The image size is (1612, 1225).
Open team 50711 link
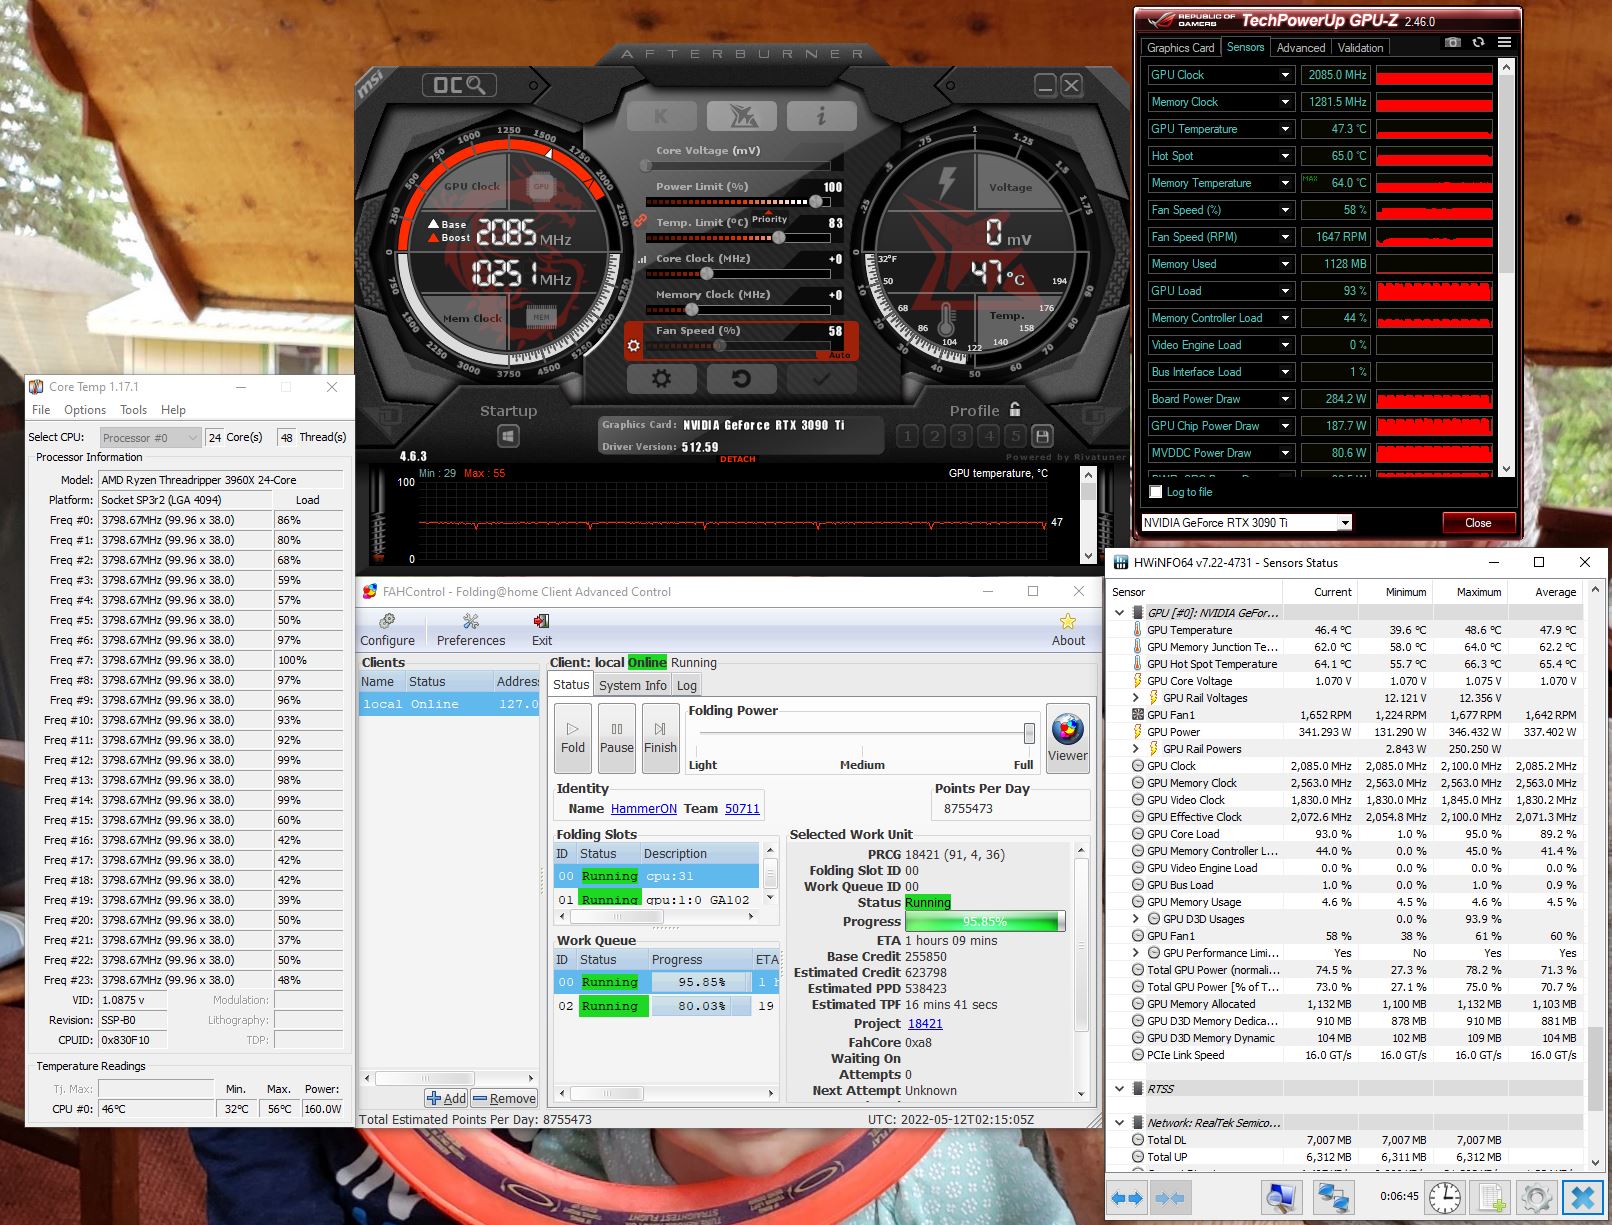pyautogui.click(x=742, y=809)
